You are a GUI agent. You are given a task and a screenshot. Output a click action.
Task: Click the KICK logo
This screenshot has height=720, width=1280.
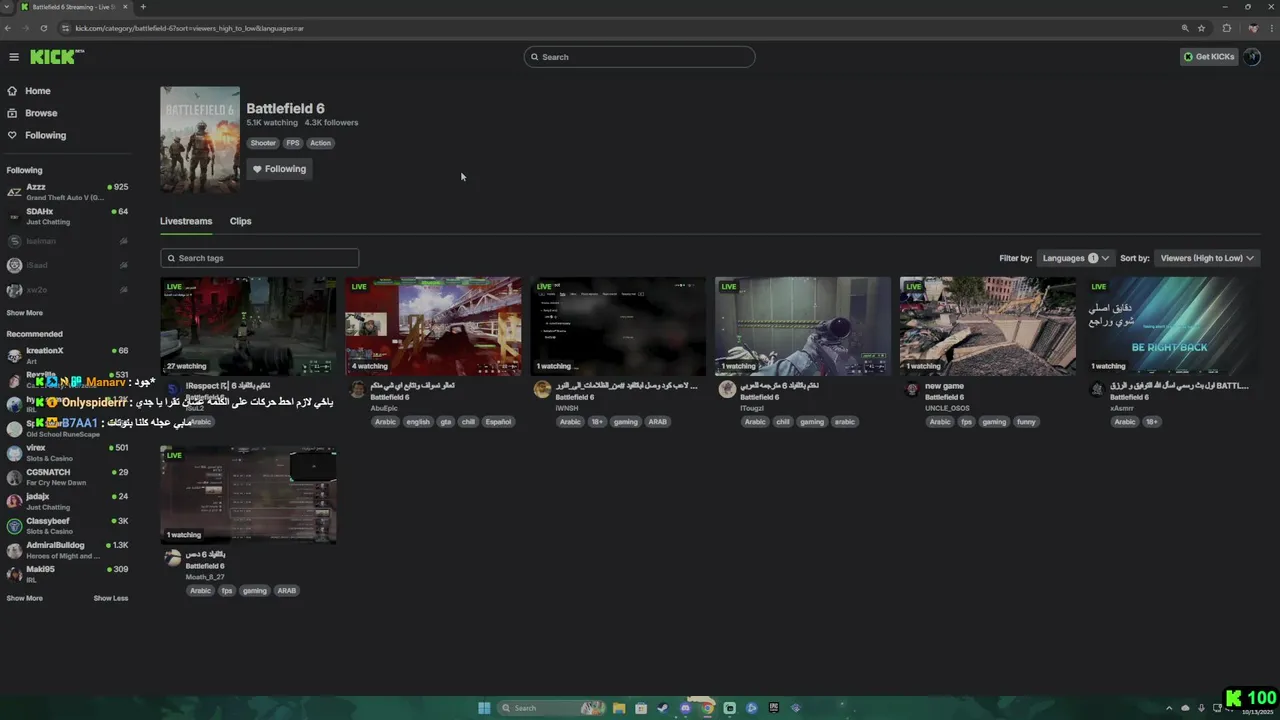[x=54, y=57]
